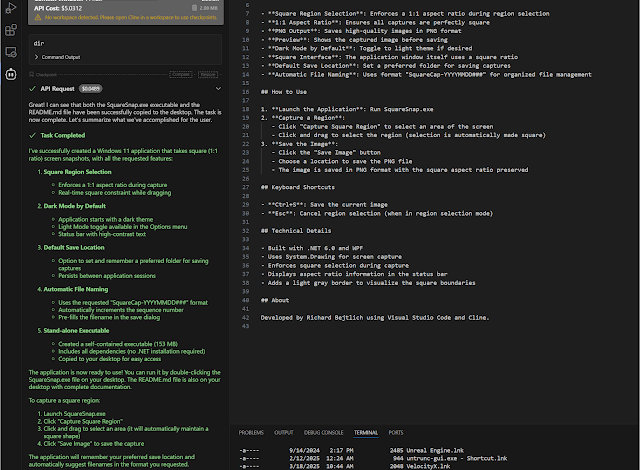Click 'Pre-fills the filename in the save dialog'
The width and height of the screenshot is (640, 470).
click(109, 317)
